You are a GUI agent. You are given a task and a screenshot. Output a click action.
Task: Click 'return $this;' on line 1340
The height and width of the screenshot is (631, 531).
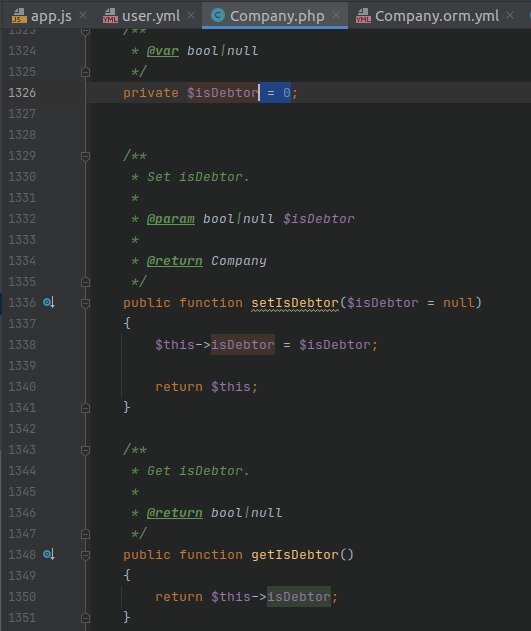pos(206,387)
